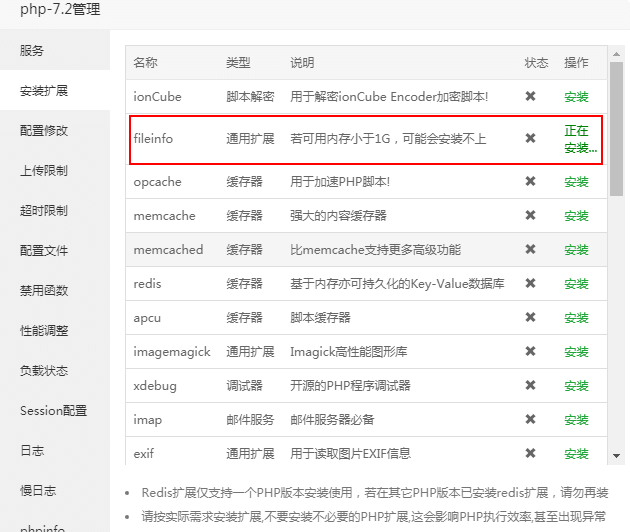Open the 性能调整 sidebar tab
Viewport: 630px width, 532px height.
coord(44,330)
